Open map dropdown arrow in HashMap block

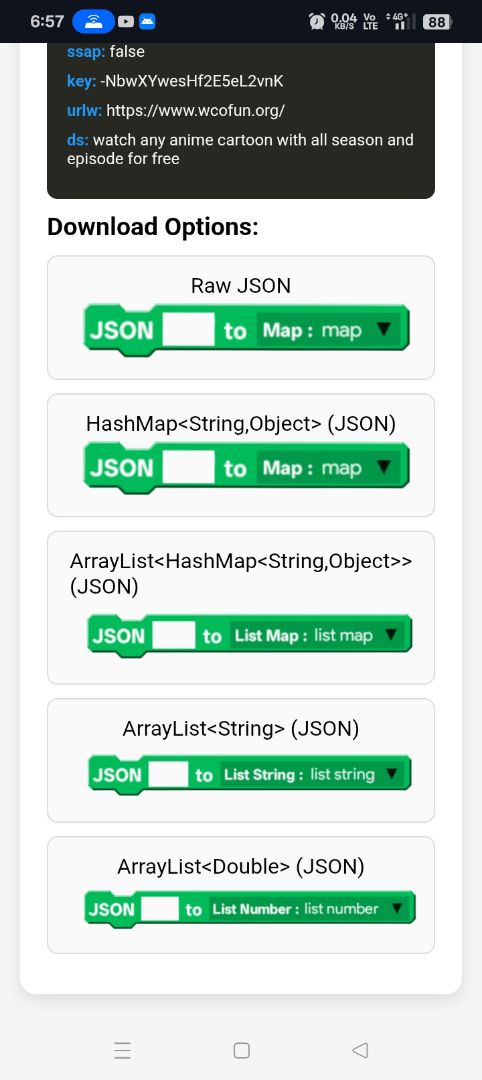coord(385,468)
